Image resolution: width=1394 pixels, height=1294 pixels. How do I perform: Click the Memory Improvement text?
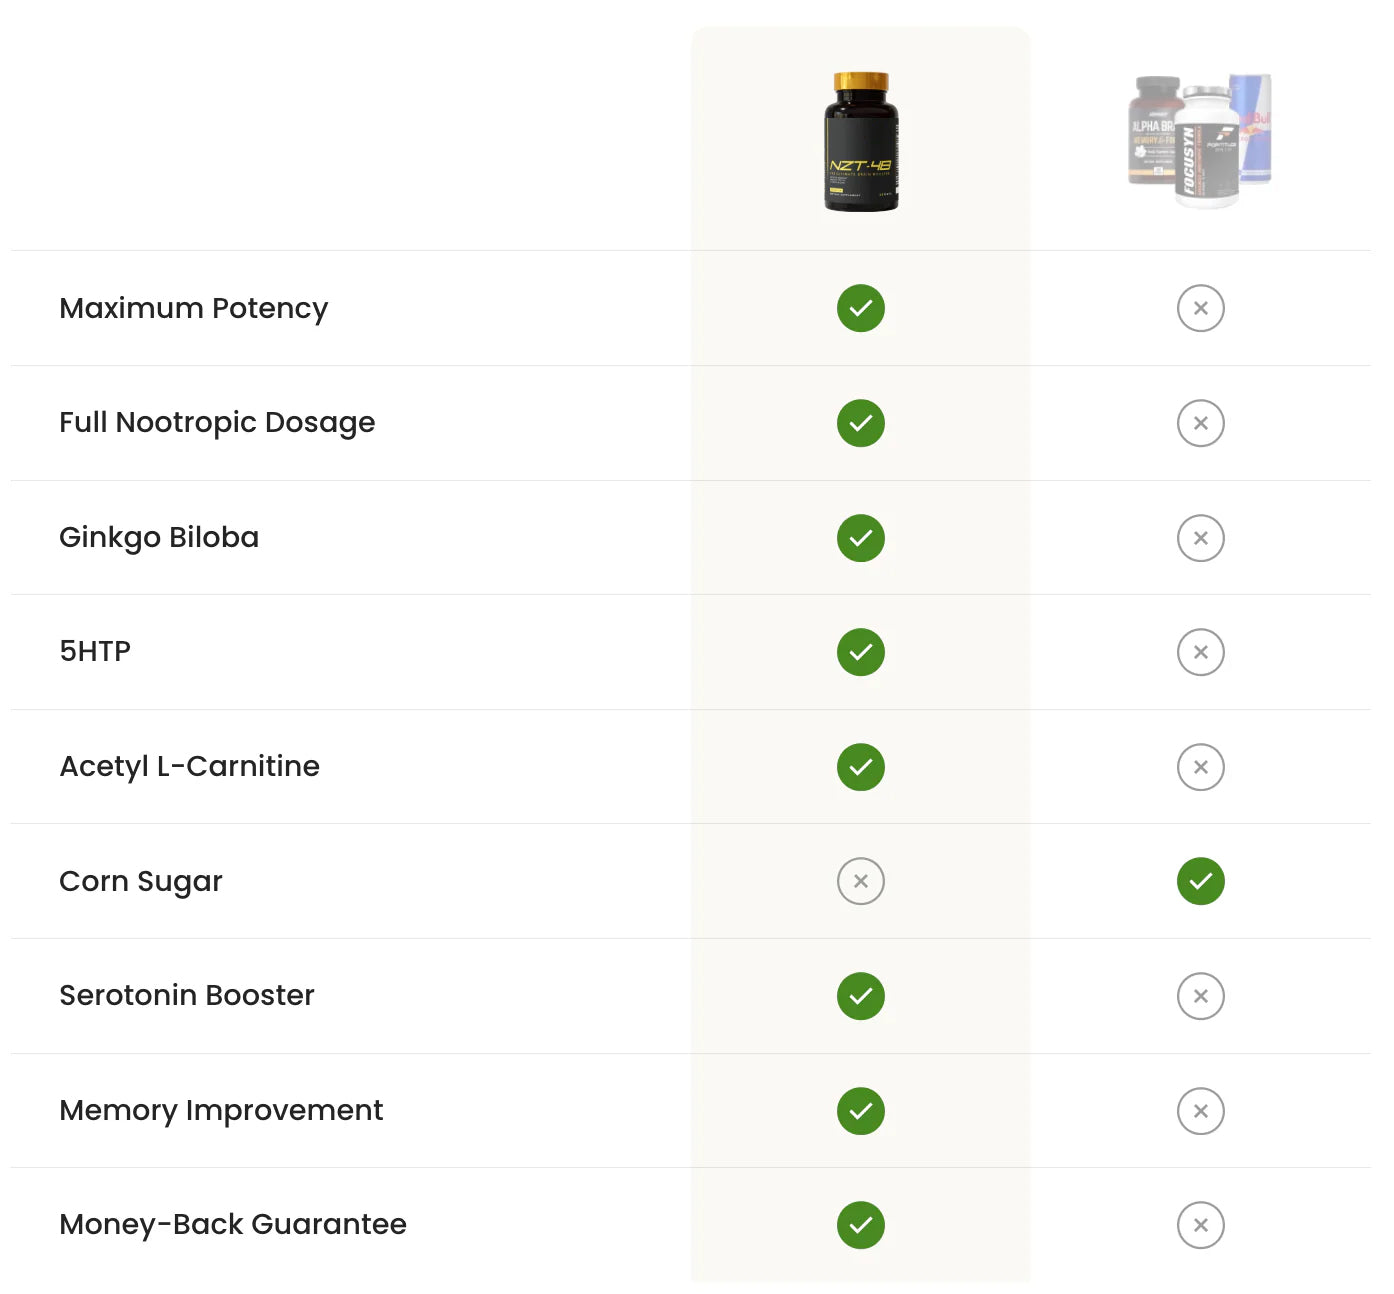tap(221, 1111)
